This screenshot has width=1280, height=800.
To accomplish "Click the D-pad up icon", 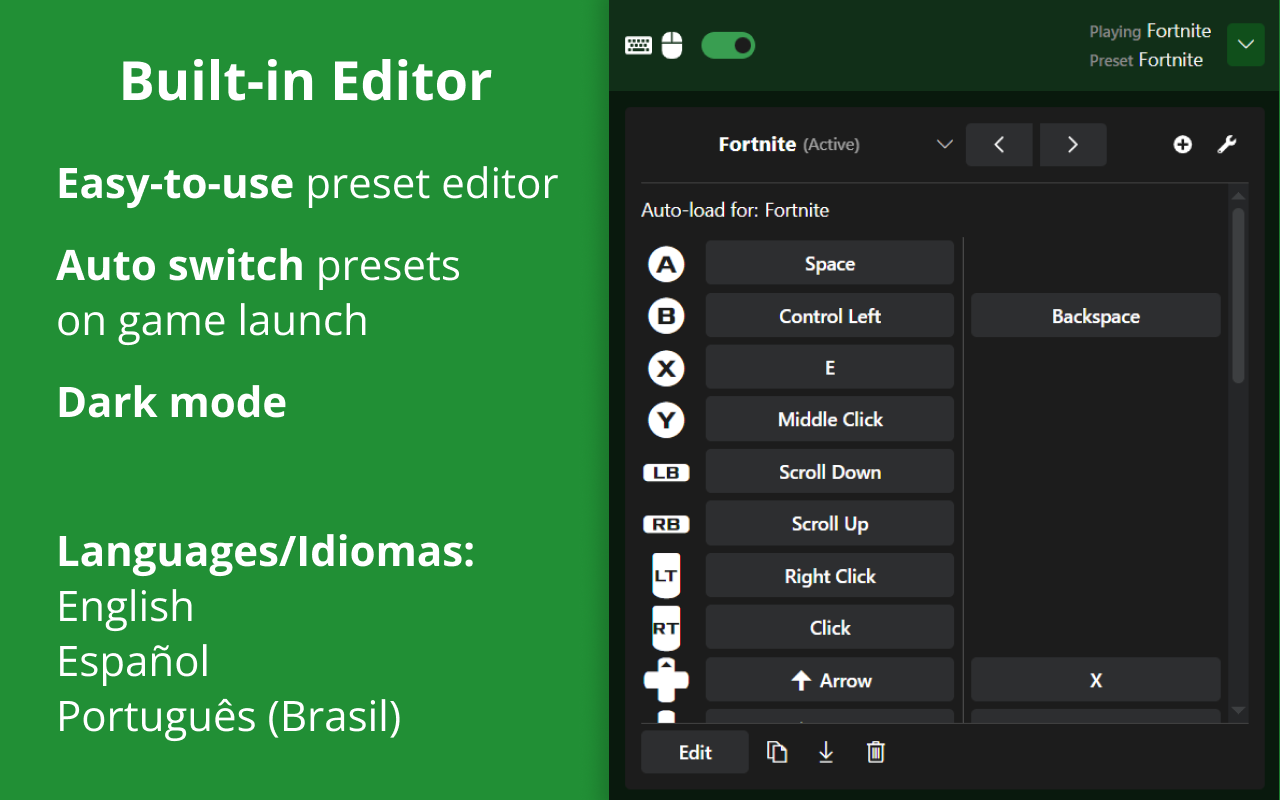I will point(666,680).
